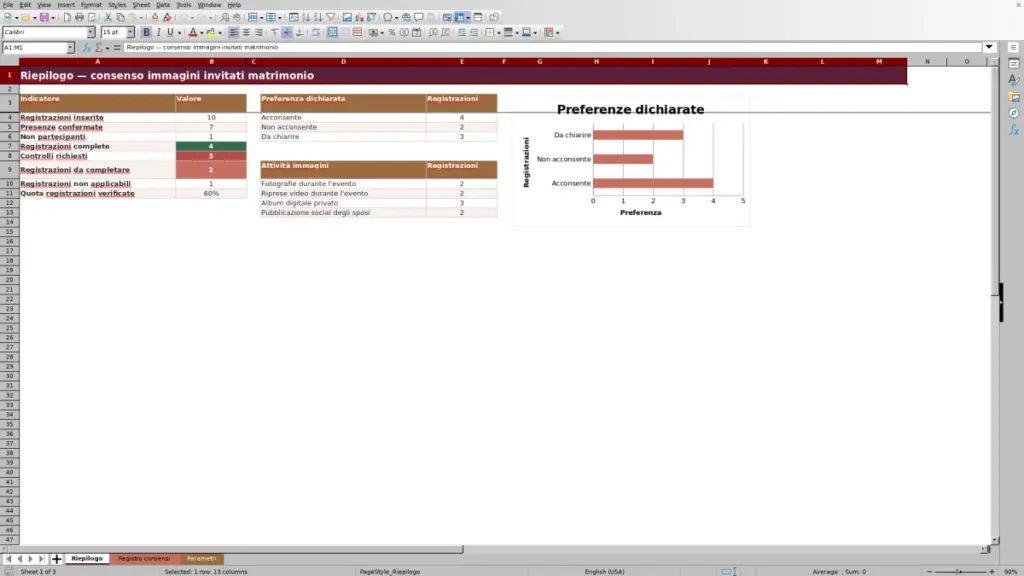Click the scroll to first sheet button
This screenshot has width=1024, height=576.
[8, 559]
